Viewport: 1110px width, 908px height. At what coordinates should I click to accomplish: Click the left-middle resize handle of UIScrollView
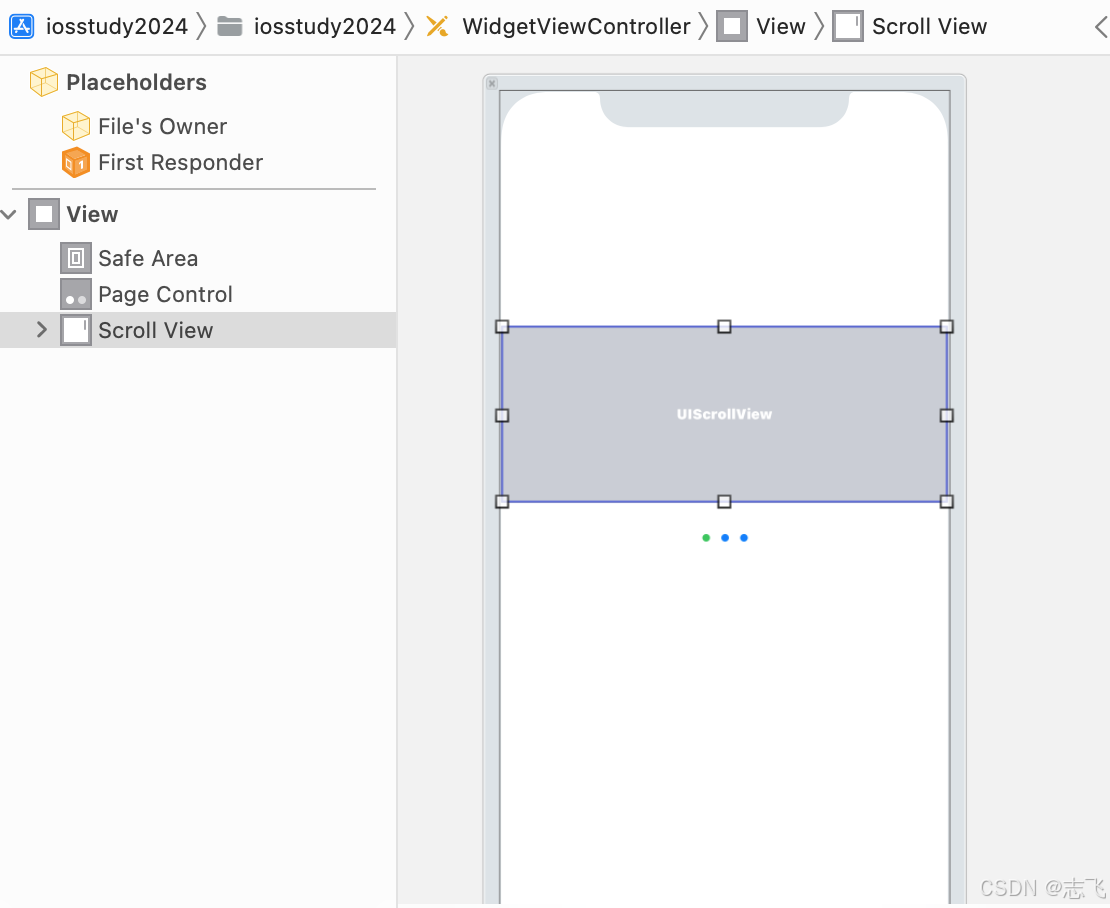click(x=502, y=415)
